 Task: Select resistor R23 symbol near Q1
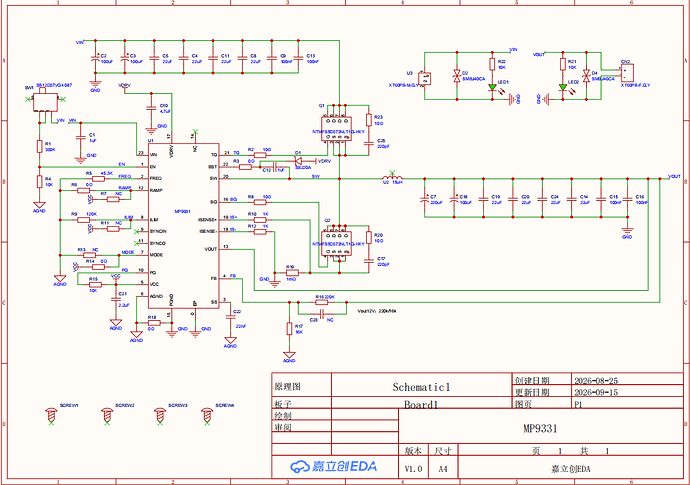(369, 120)
